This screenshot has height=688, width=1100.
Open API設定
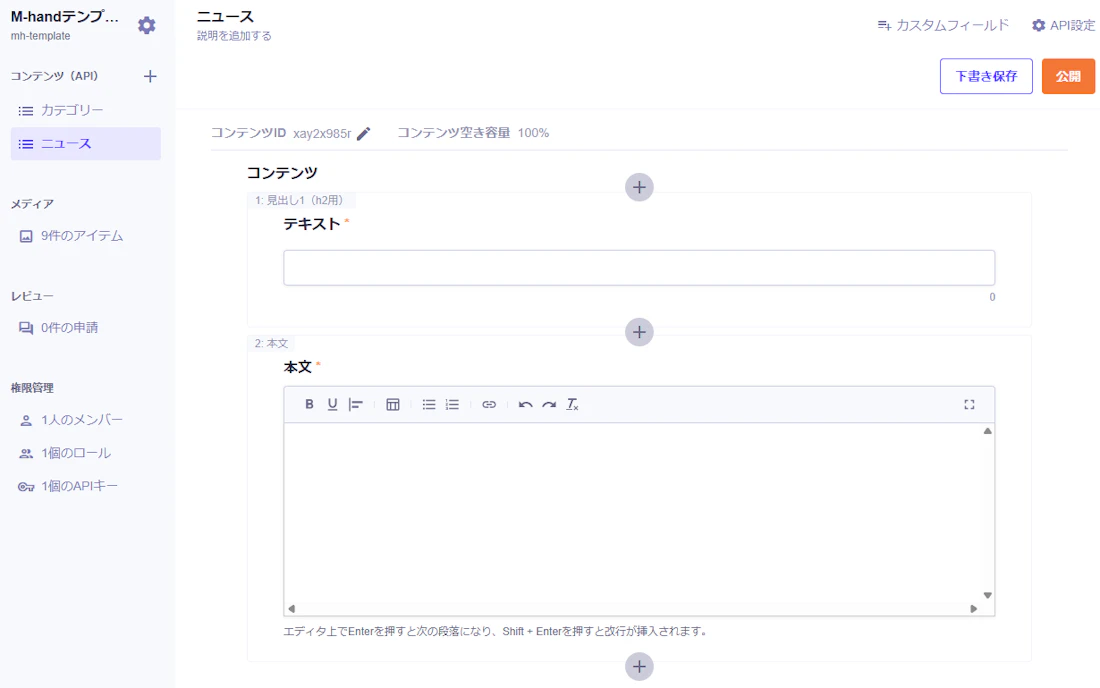tap(1063, 25)
